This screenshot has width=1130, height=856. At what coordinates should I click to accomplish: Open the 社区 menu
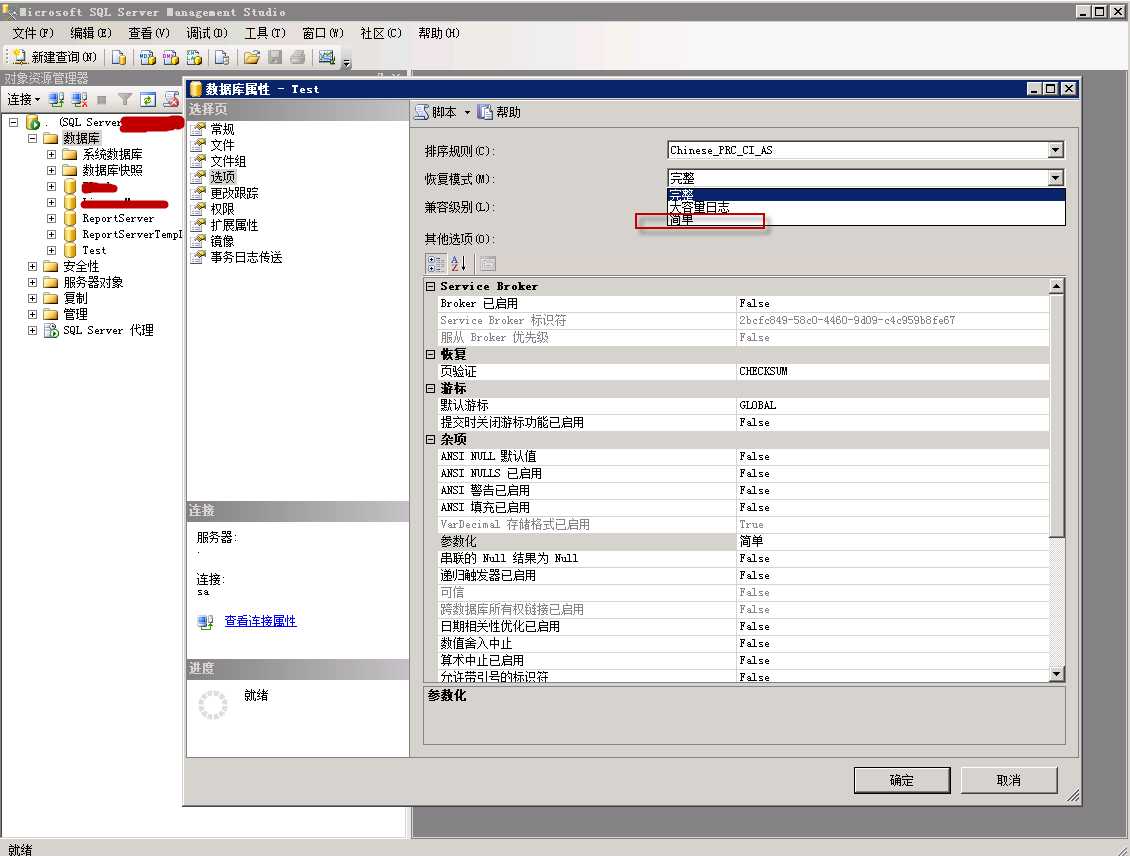(381, 33)
